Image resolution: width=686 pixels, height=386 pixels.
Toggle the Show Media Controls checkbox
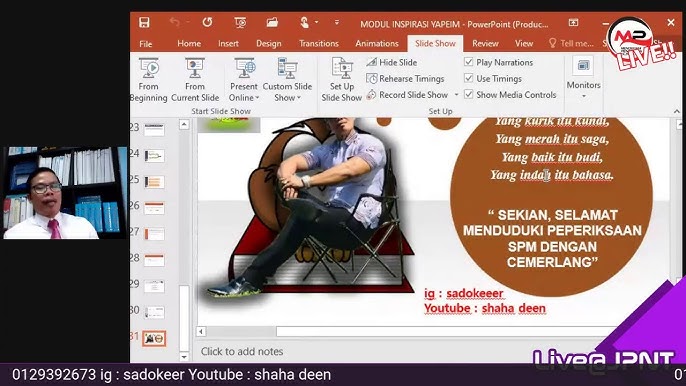coord(469,95)
